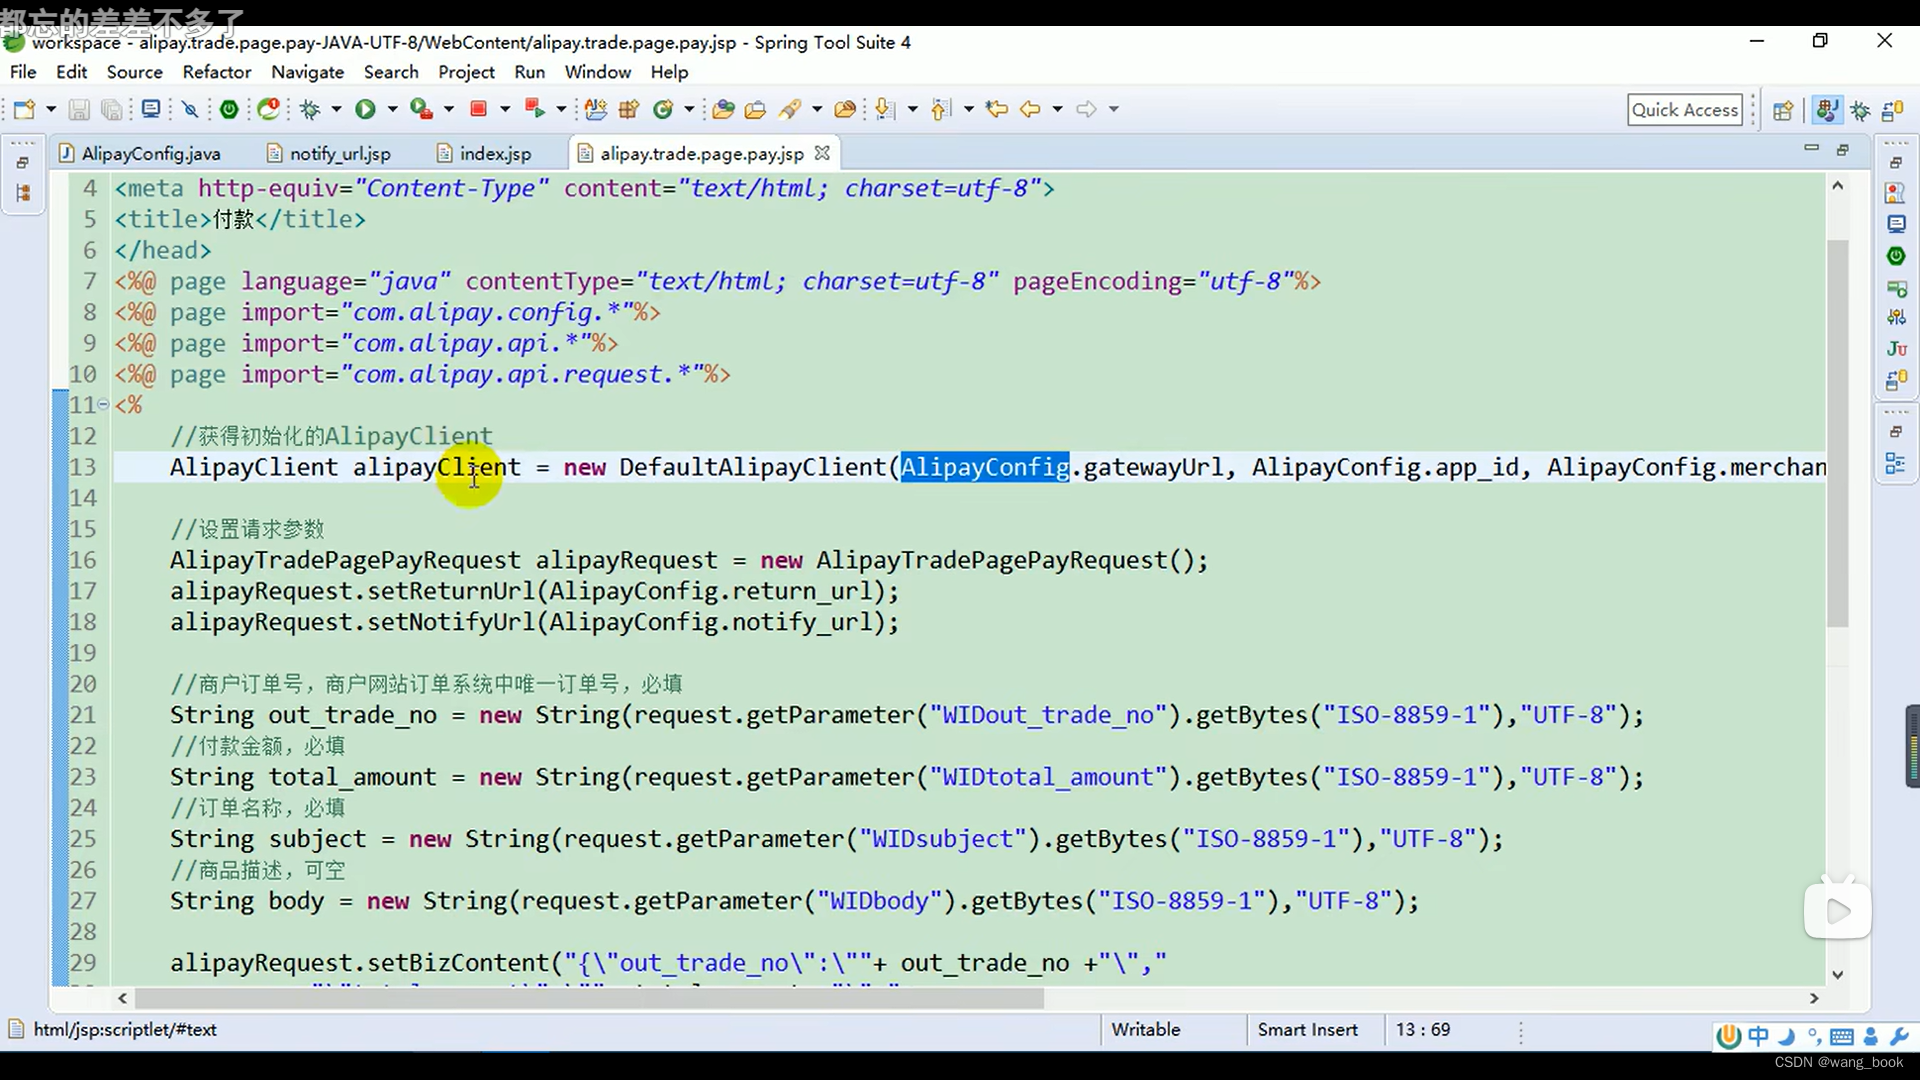Open the Run configurations dropdown arrow
Image resolution: width=1920 pixels, height=1080 pixels.
392,109
